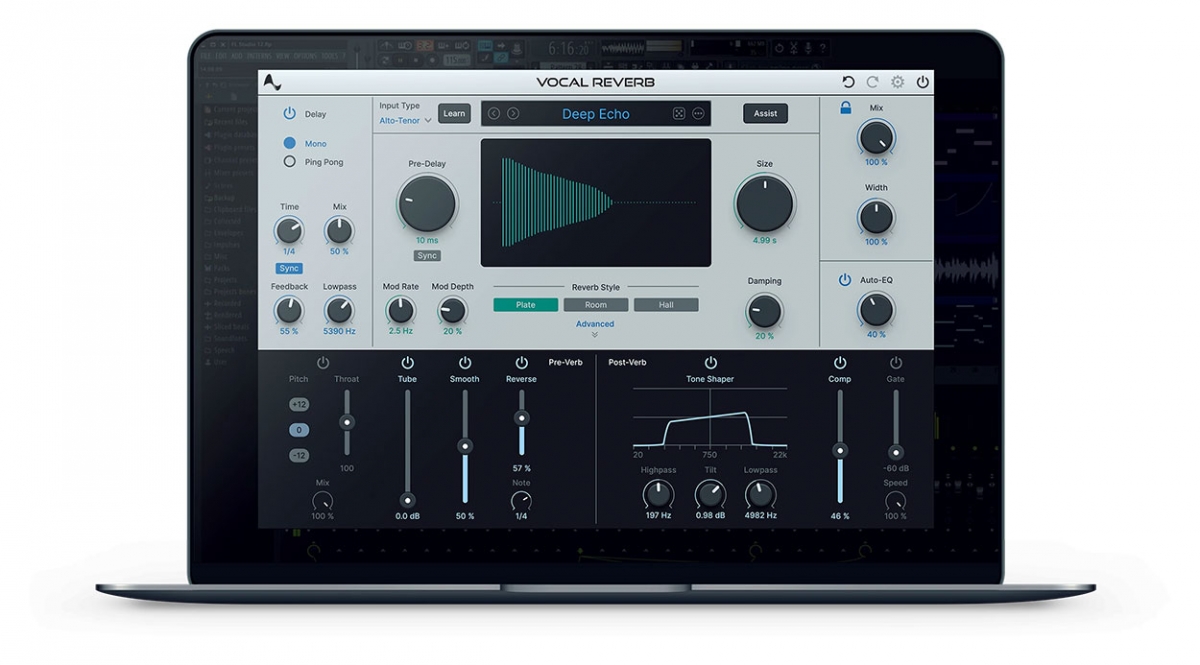1200x665 pixels.
Task: Click the Tone Shaper Lowpass knob at 4982 Hz
Action: tap(760, 494)
